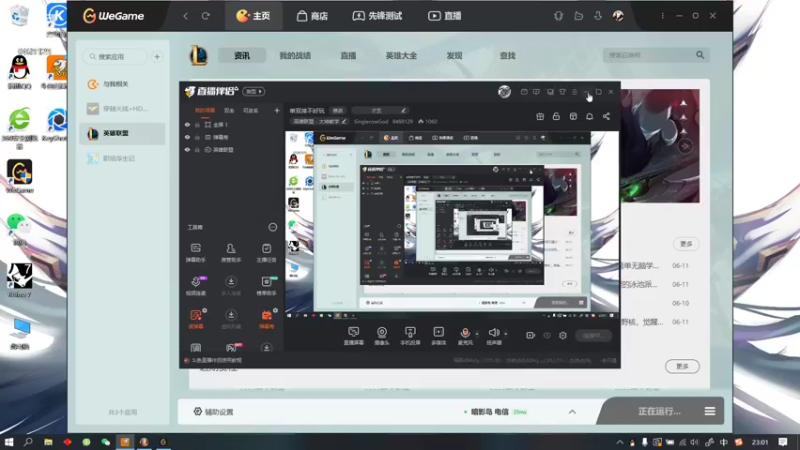Open 主播任务 tool in toolbox

266,253
